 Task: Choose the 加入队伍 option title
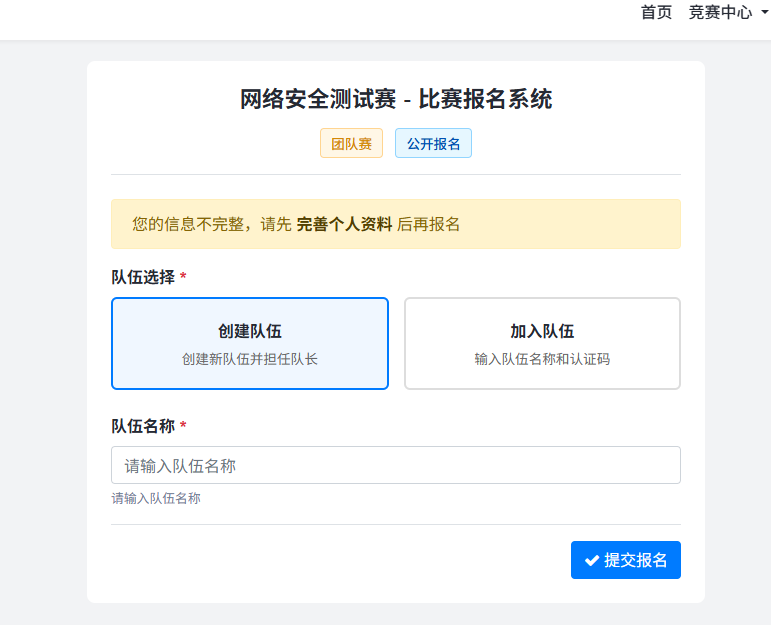click(x=542, y=331)
